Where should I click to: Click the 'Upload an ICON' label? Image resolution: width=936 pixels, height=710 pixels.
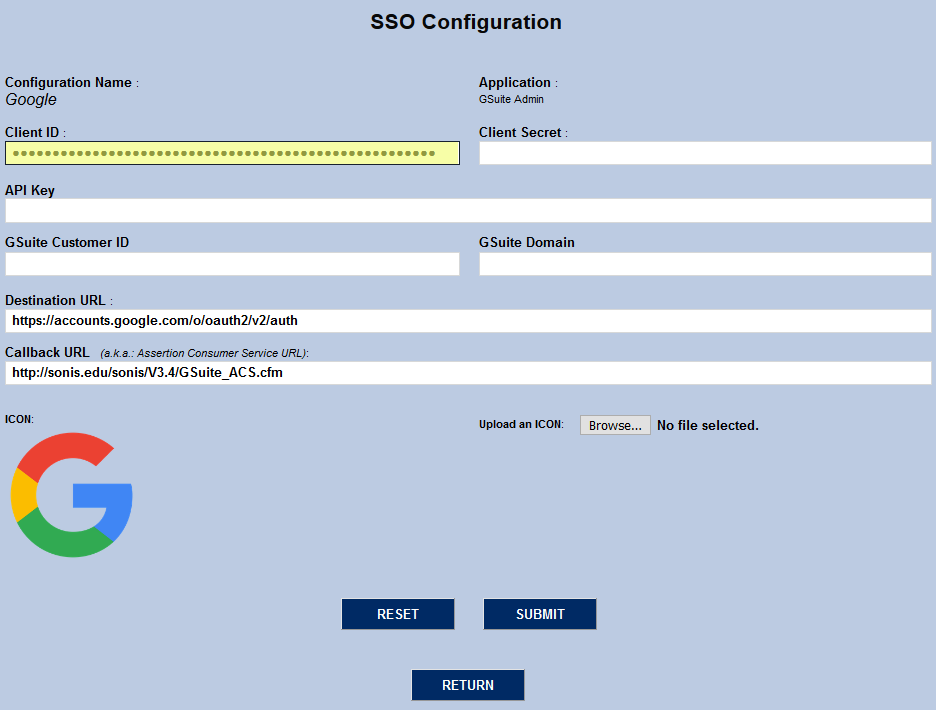pos(521,425)
